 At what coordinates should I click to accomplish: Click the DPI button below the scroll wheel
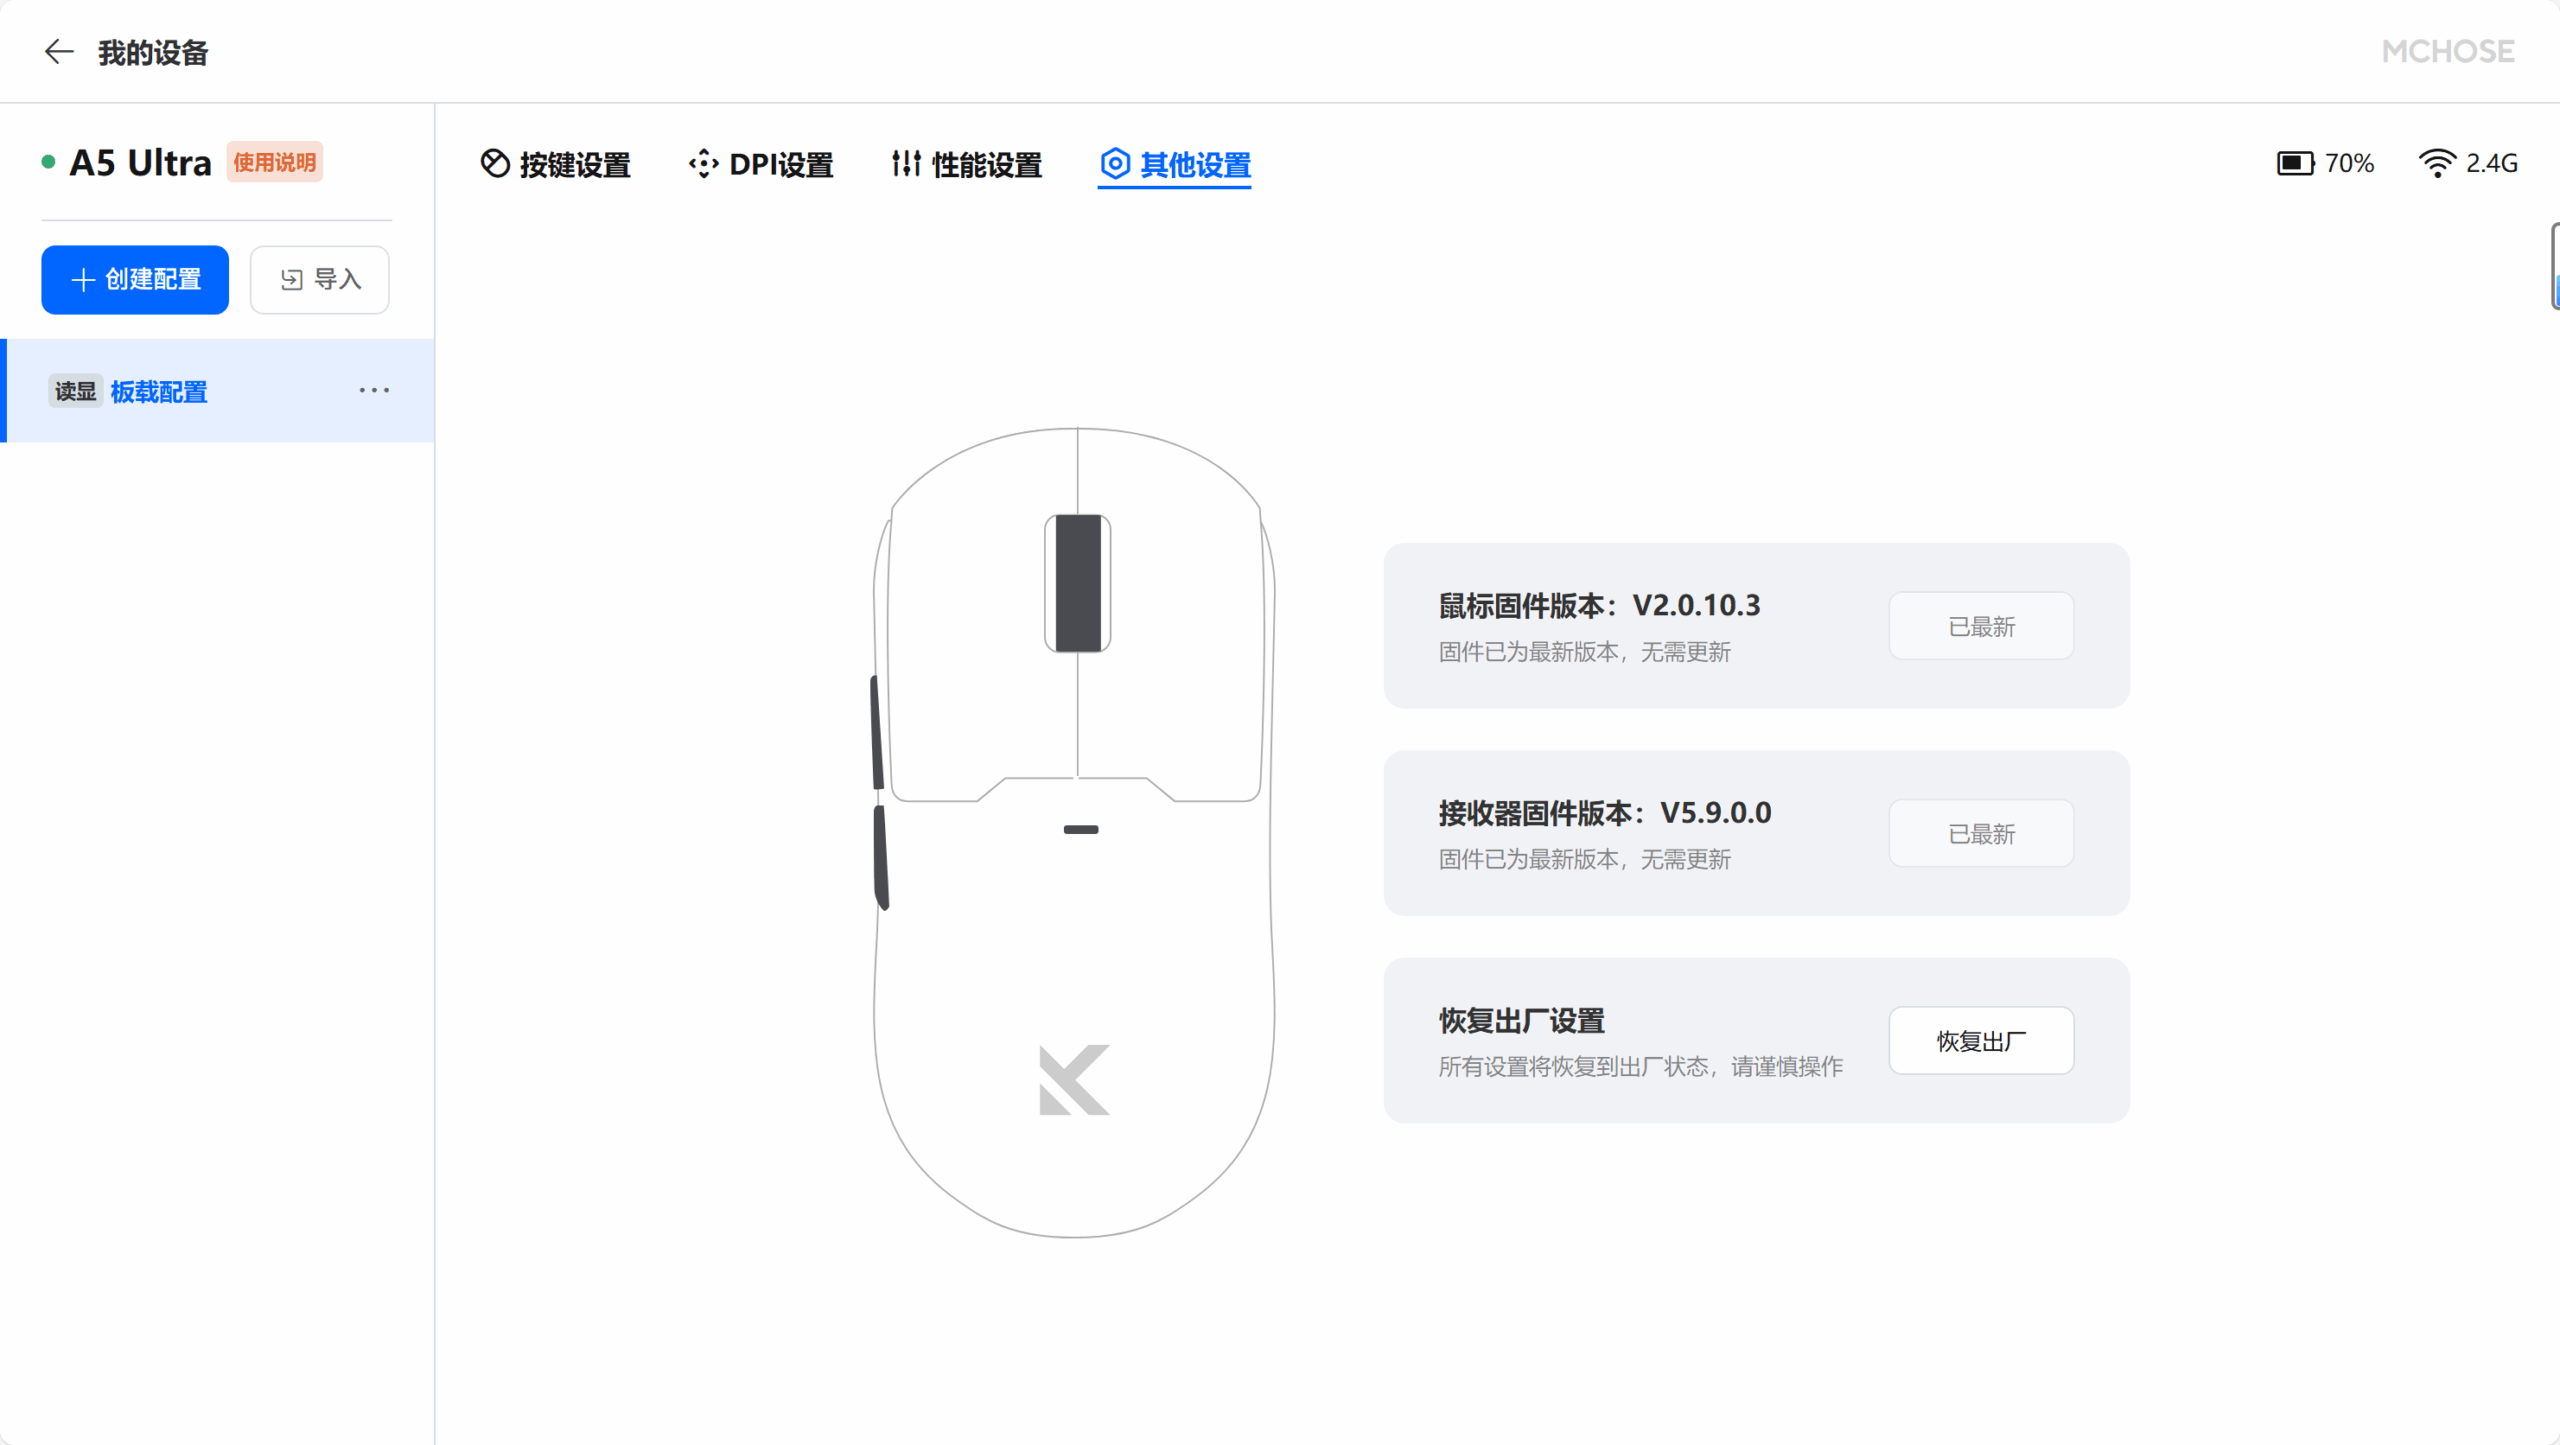pyautogui.click(x=1080, y=829)
